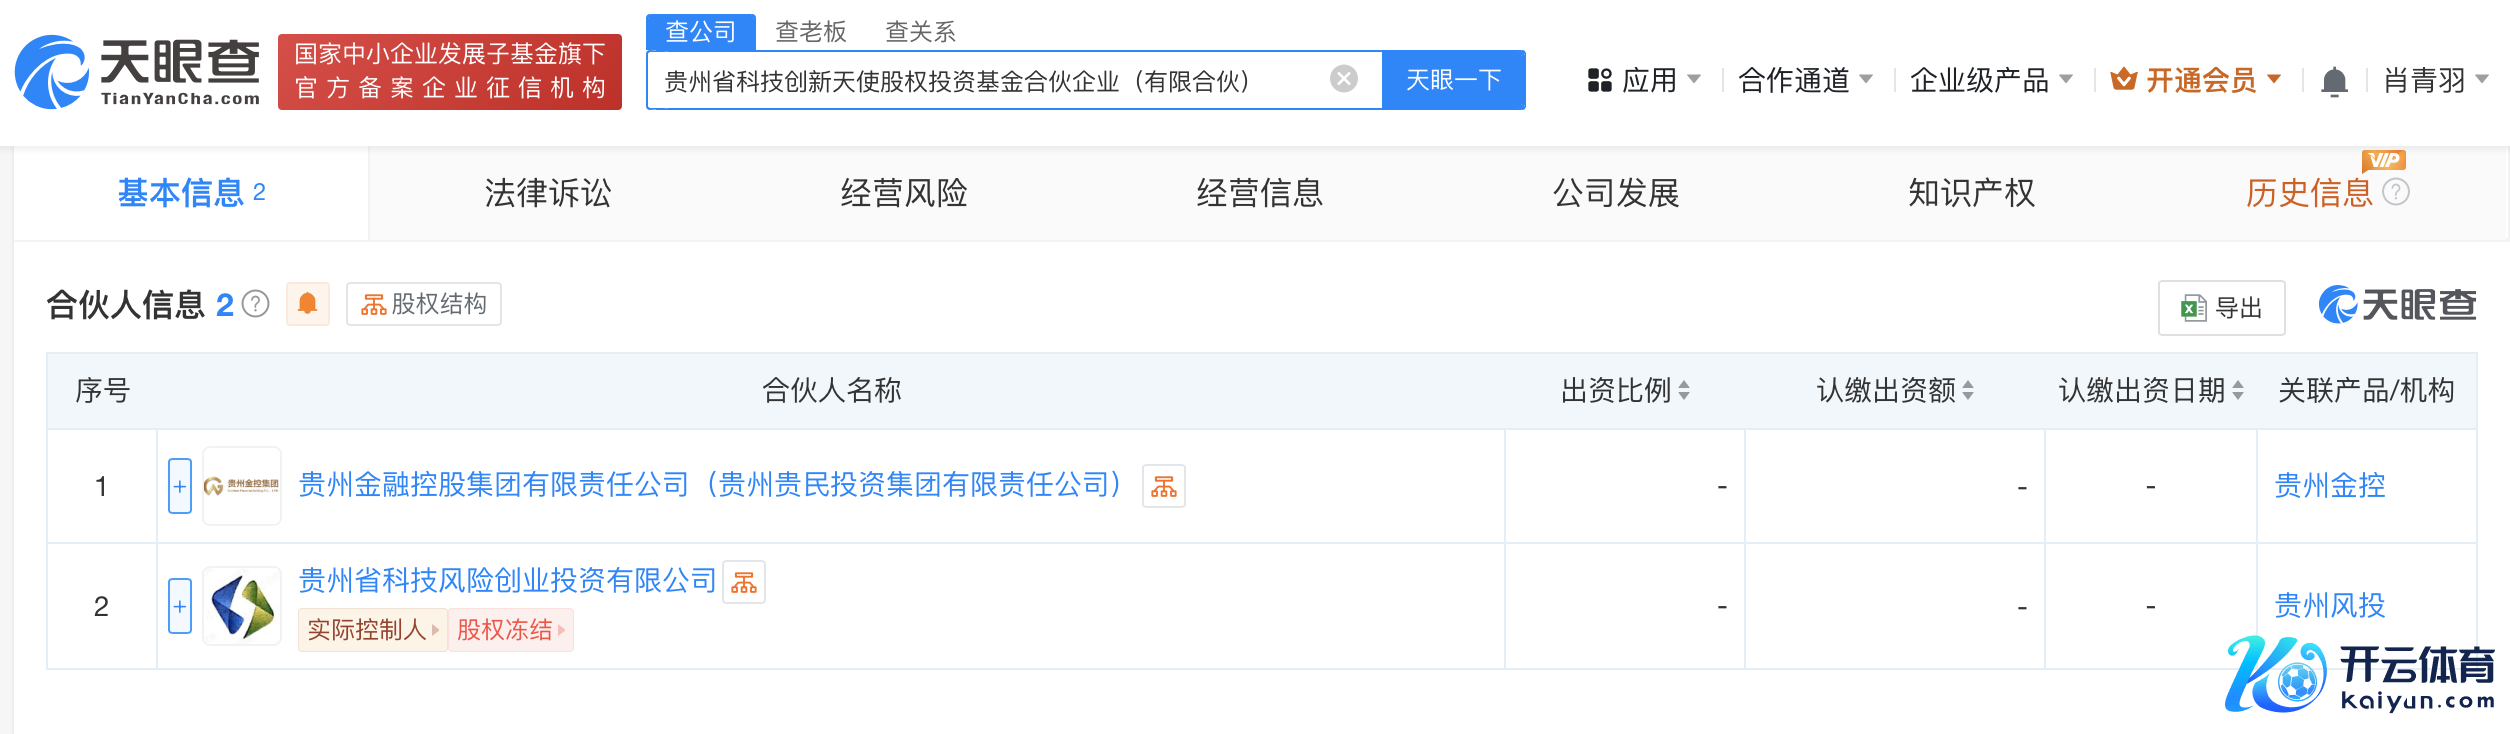Open equity chart icon for 贵州金融控股集团

[x=1164, y=487]
